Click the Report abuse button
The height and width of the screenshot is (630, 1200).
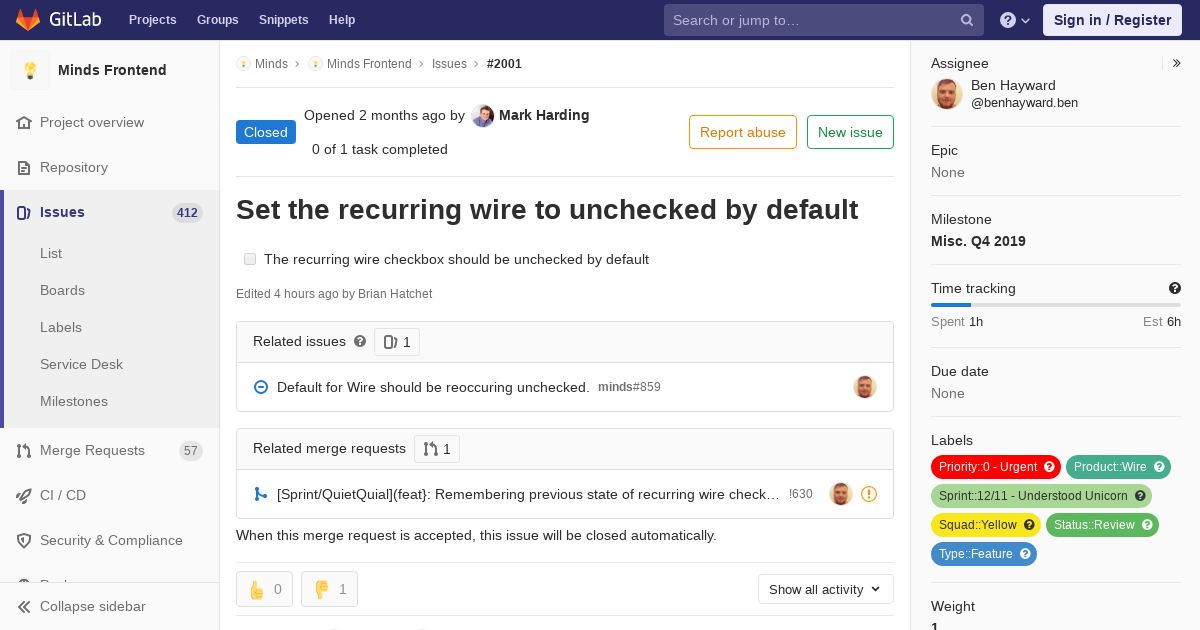(x=742, y=132)
